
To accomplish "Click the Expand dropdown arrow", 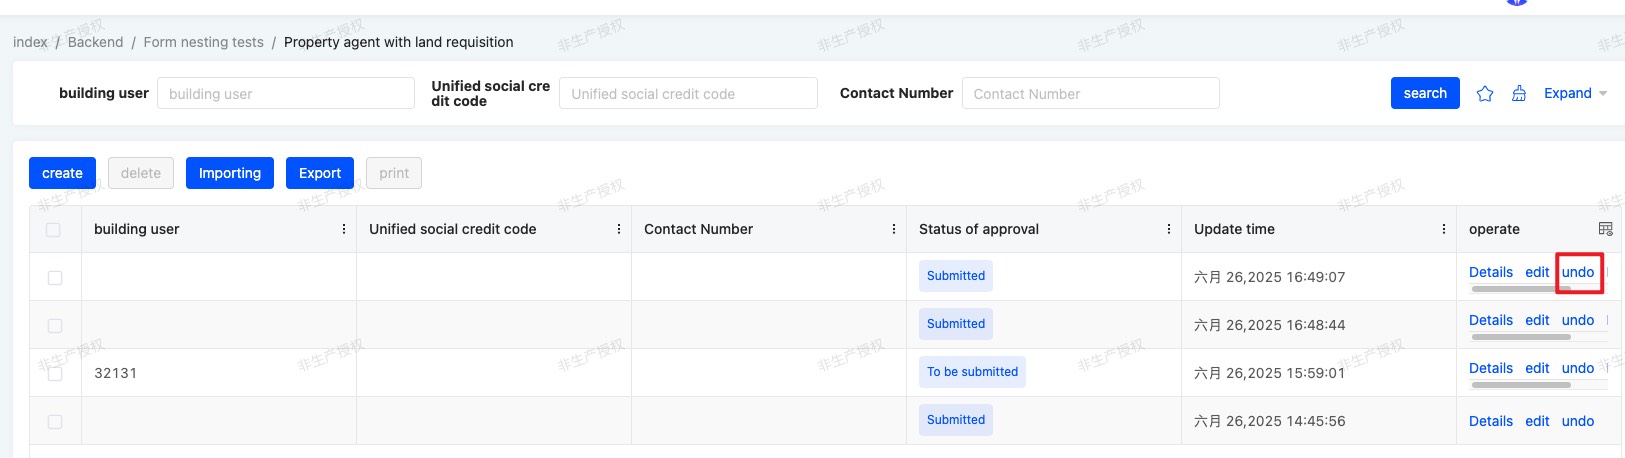I will tap(1603, 94).
